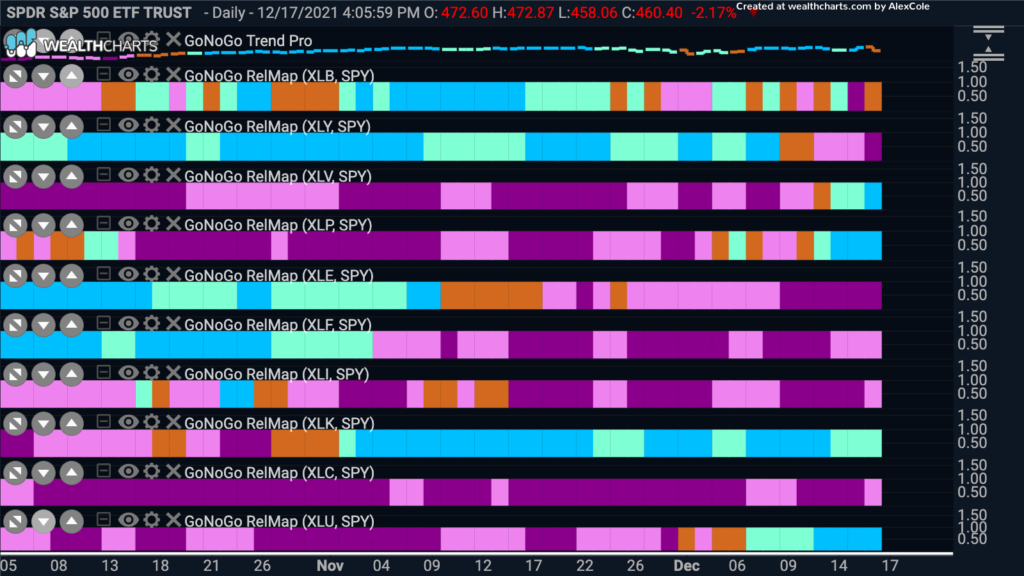The width and height of the screenshot is (1024, 576).
Task: Move the RelMap XLY pane up
Action: (71, 126)
